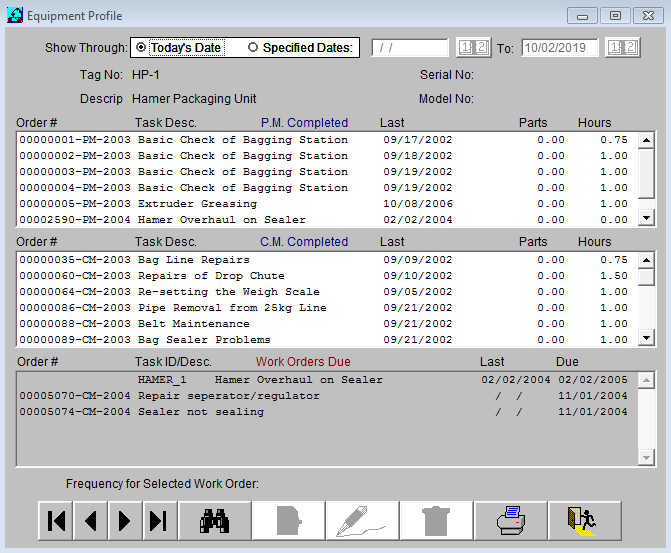This screenshot has width=671, height=553.
Task: Click the delete trash can icon
Action: point(436,521)
